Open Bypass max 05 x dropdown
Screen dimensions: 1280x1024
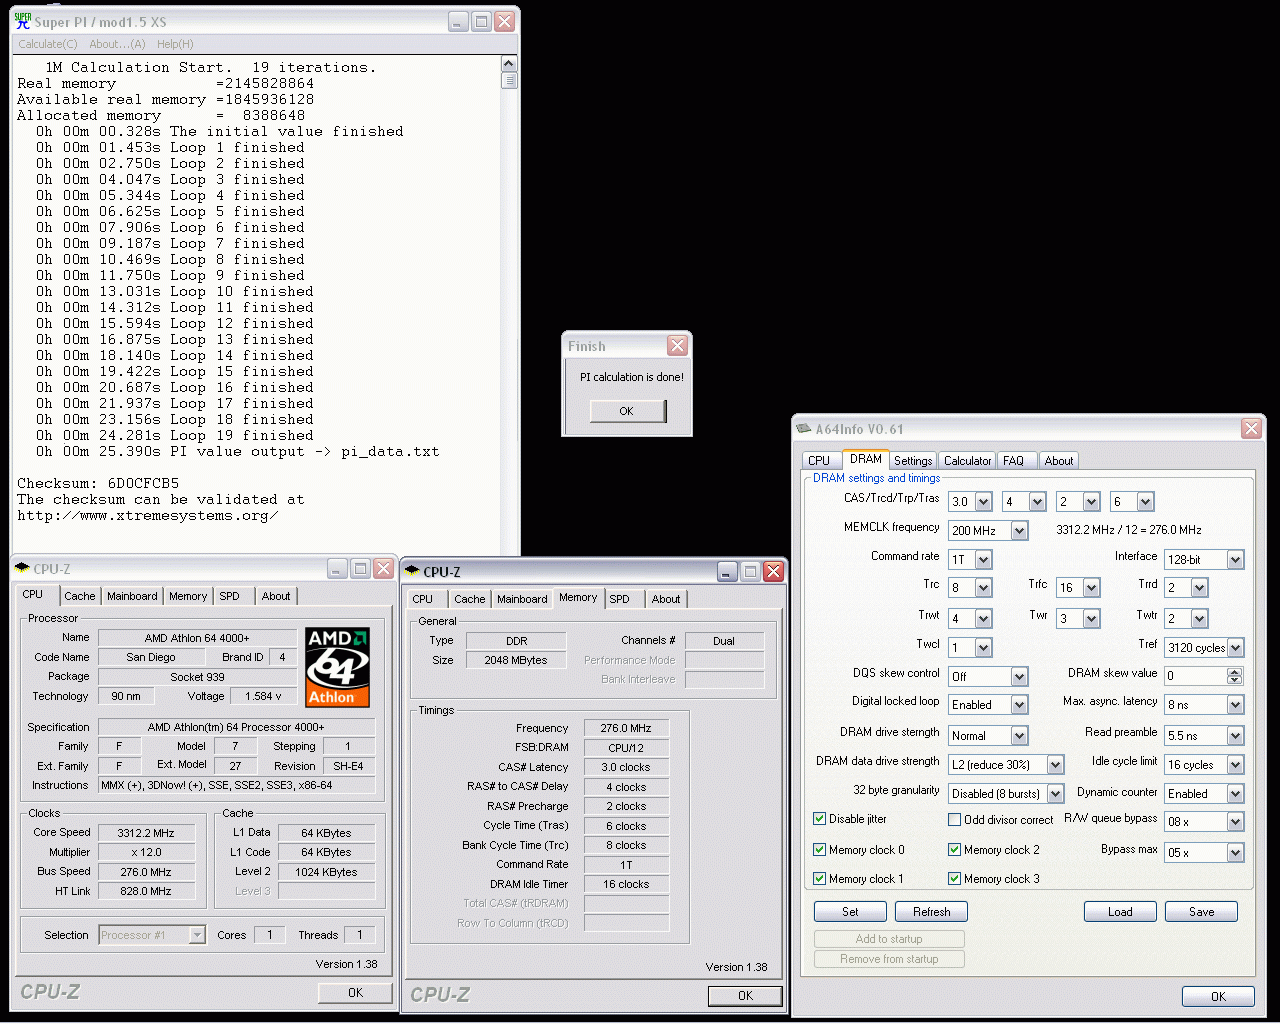pyautogui.click(x=1235, y=853)
